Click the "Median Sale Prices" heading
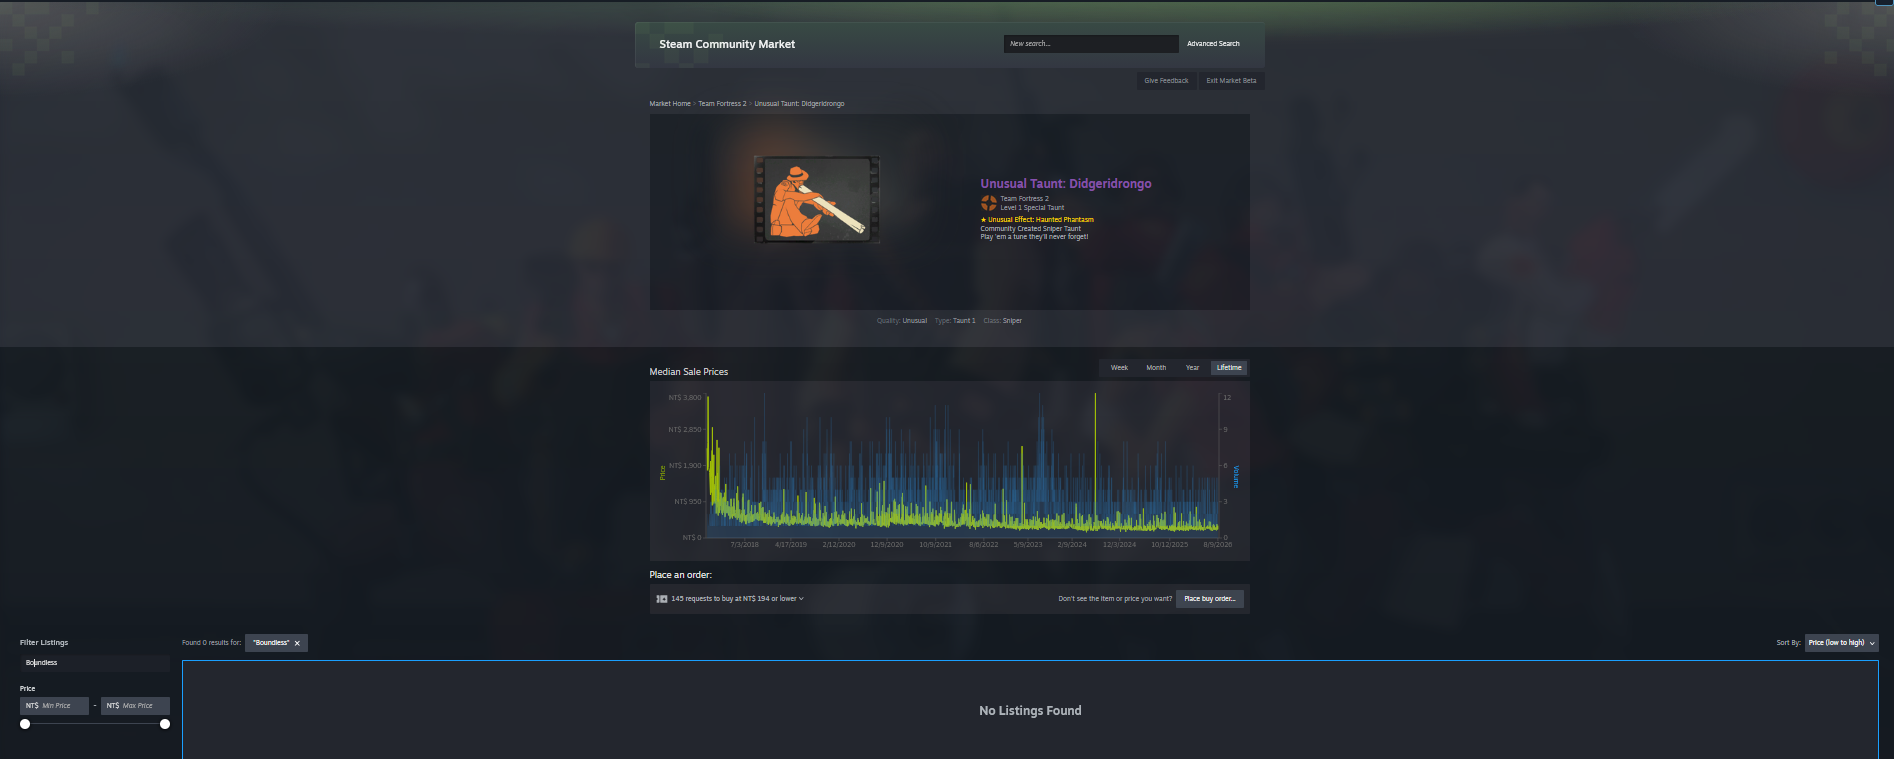This screenshot has width=1894, height=759. pyautogui.click(x=689, y=372)
